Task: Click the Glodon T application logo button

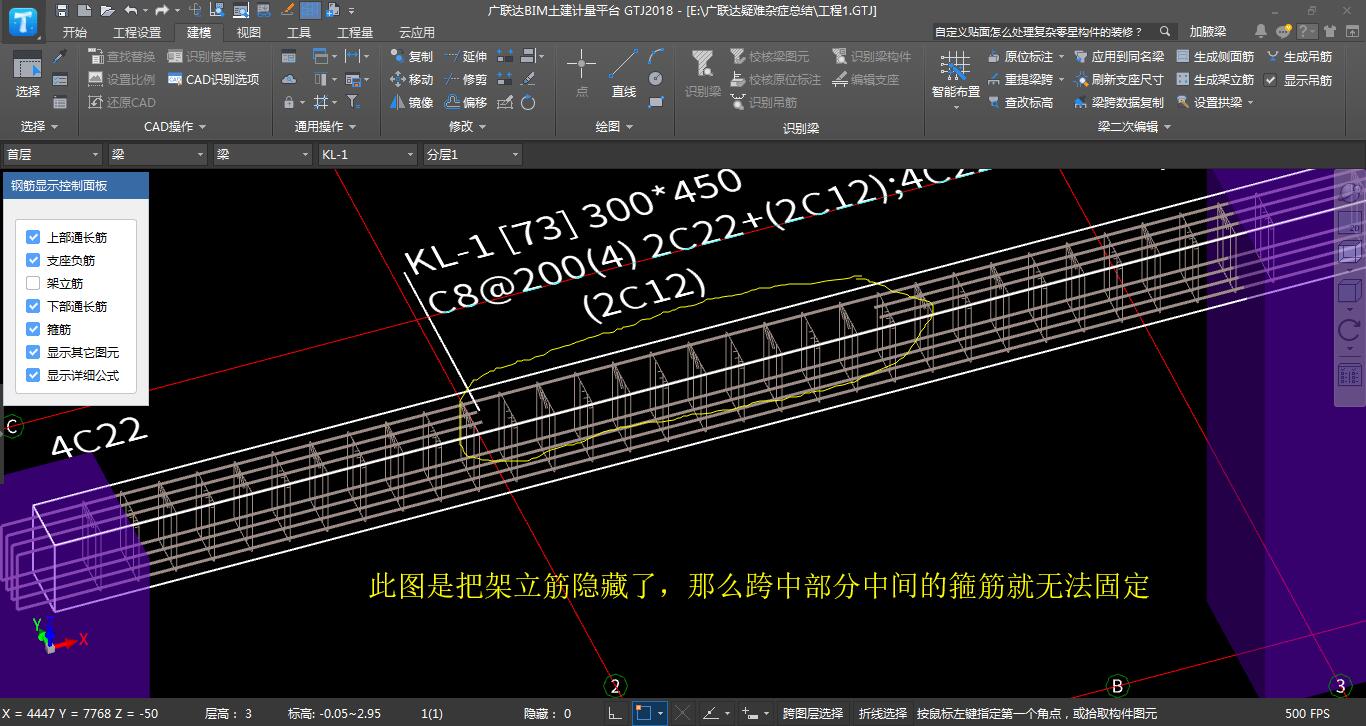Action: (x=22, y=20)
